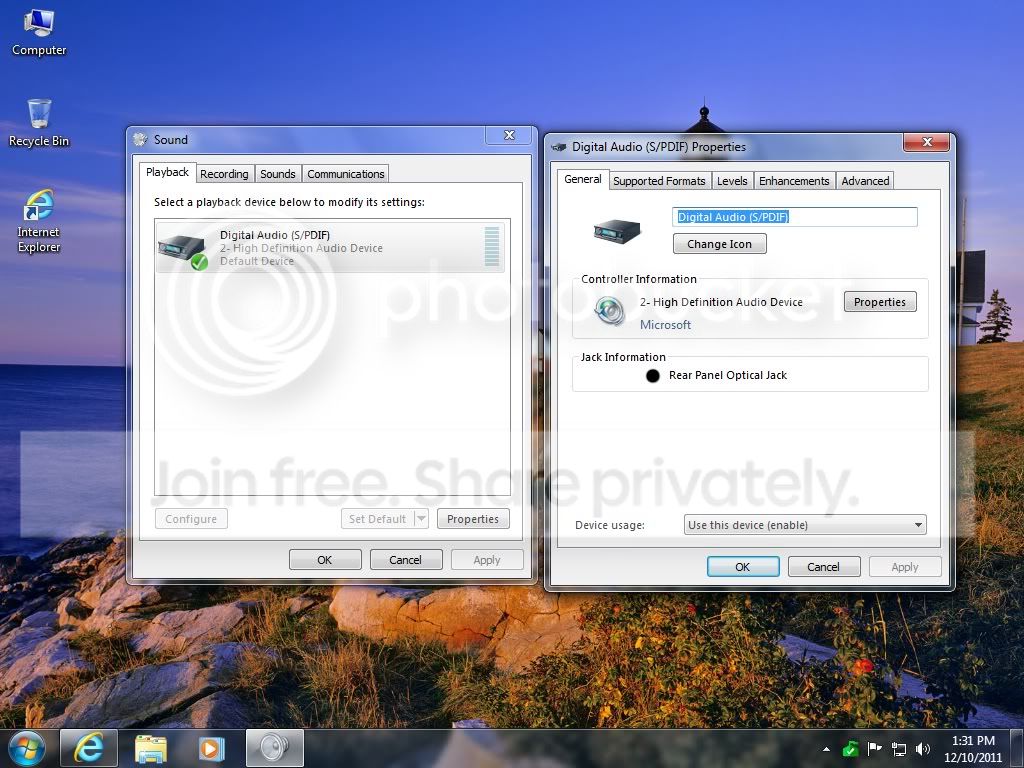Open the Sounds tab
This screenshot has height=768, width=1024.
[x=278, y=174]
